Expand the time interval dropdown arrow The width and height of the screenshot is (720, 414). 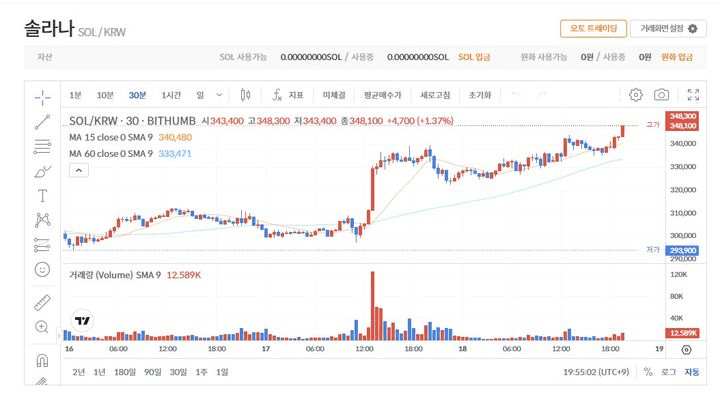pyautogui.click(x=219, y=95)
